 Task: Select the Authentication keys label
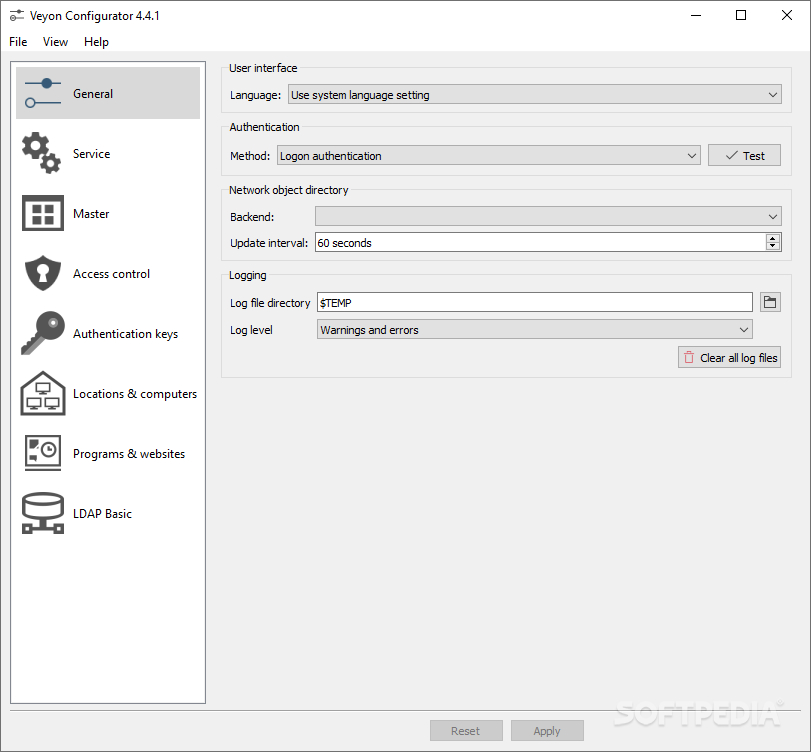pos(125,334)
